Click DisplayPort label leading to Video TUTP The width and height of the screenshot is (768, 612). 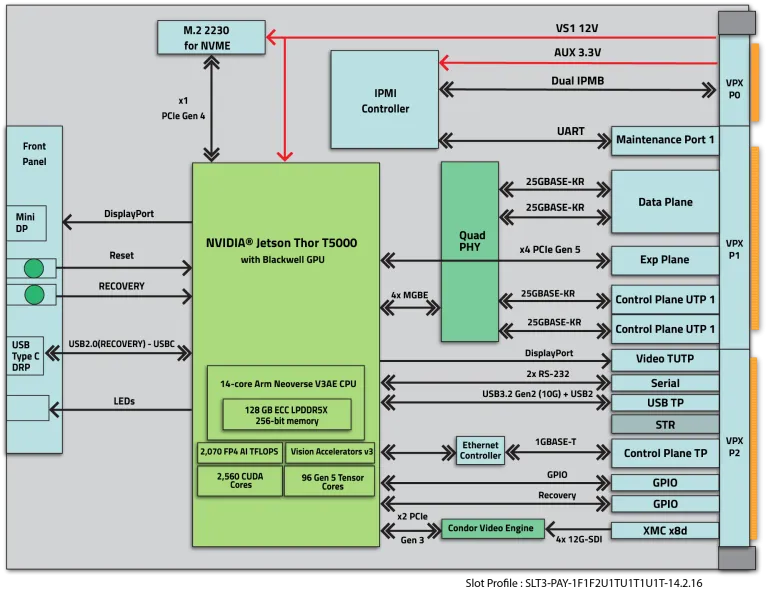point(549,353)
